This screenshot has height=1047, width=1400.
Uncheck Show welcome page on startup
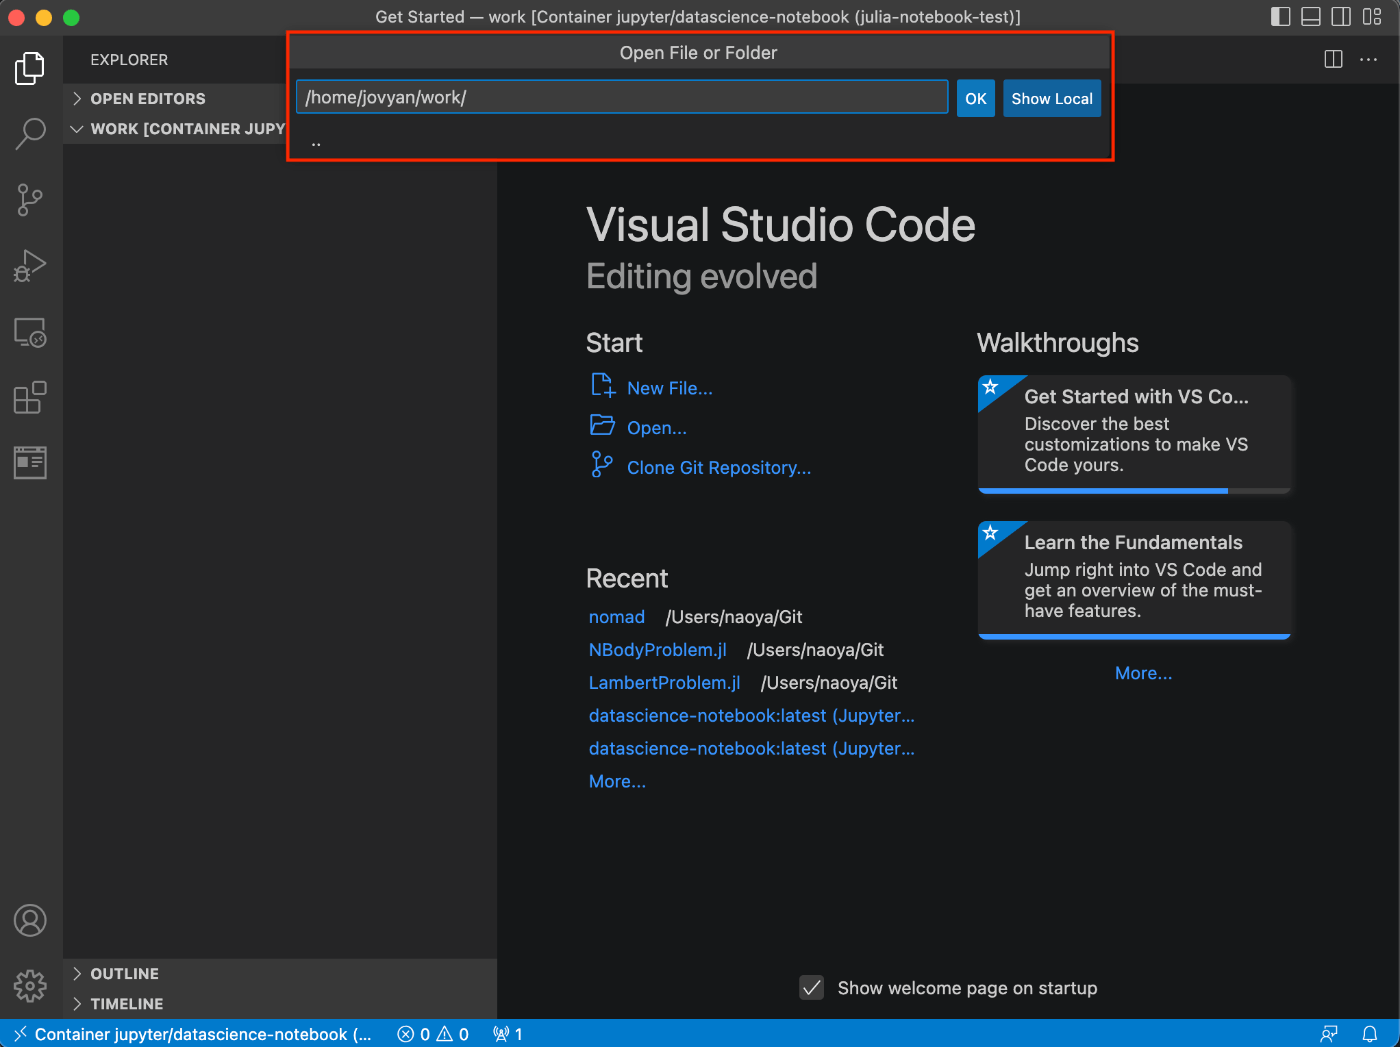812,988
